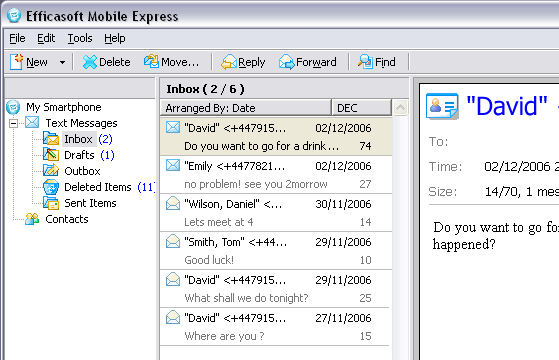Click unread envelope icon of first David message

pos(173,127)
